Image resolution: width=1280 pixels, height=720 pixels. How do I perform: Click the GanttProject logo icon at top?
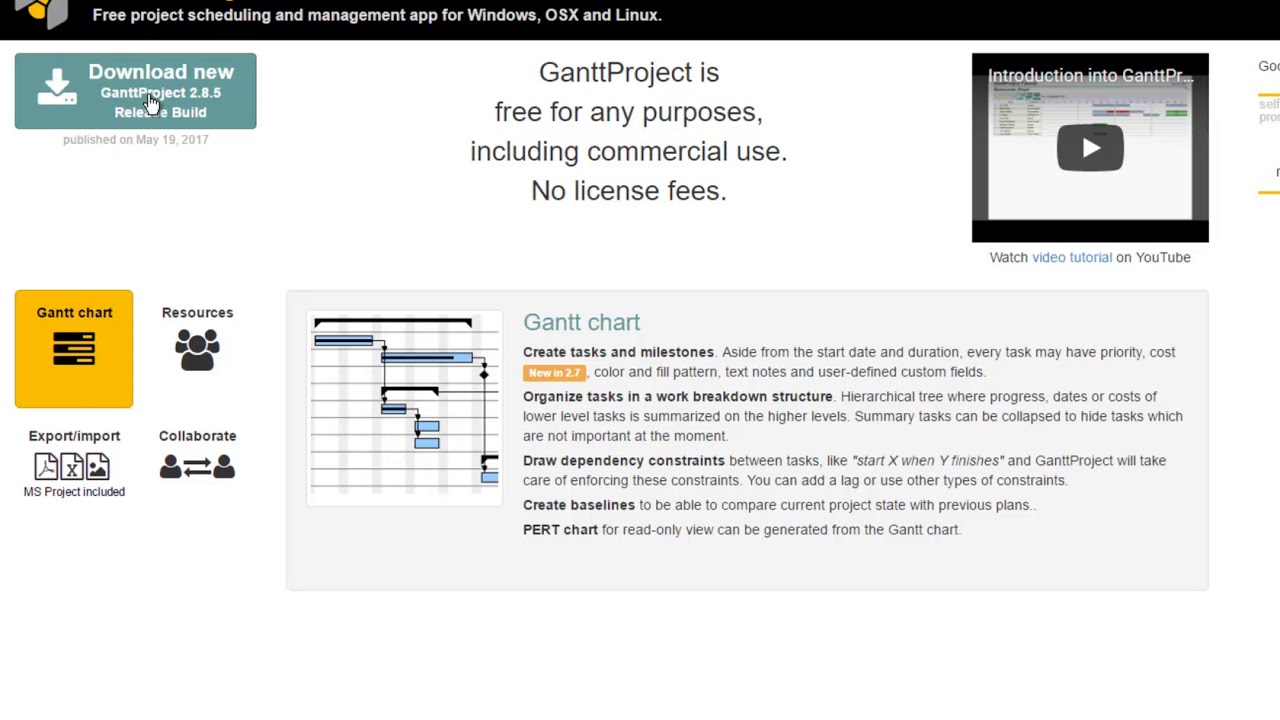pos(42,12)
